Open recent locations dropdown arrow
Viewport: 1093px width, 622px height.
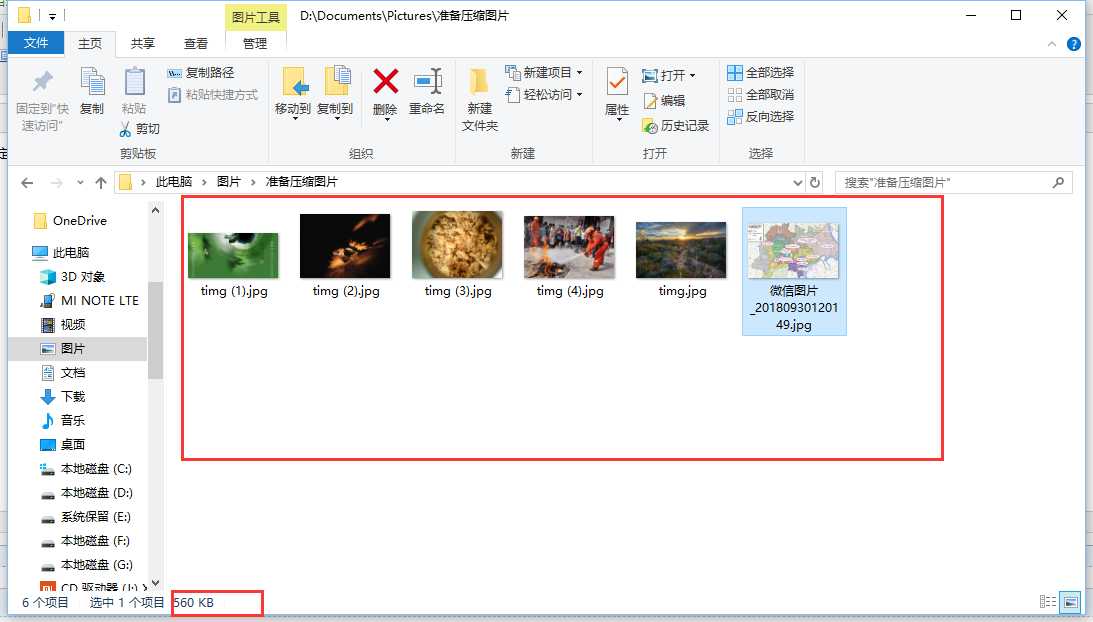(x=80, y=183)
